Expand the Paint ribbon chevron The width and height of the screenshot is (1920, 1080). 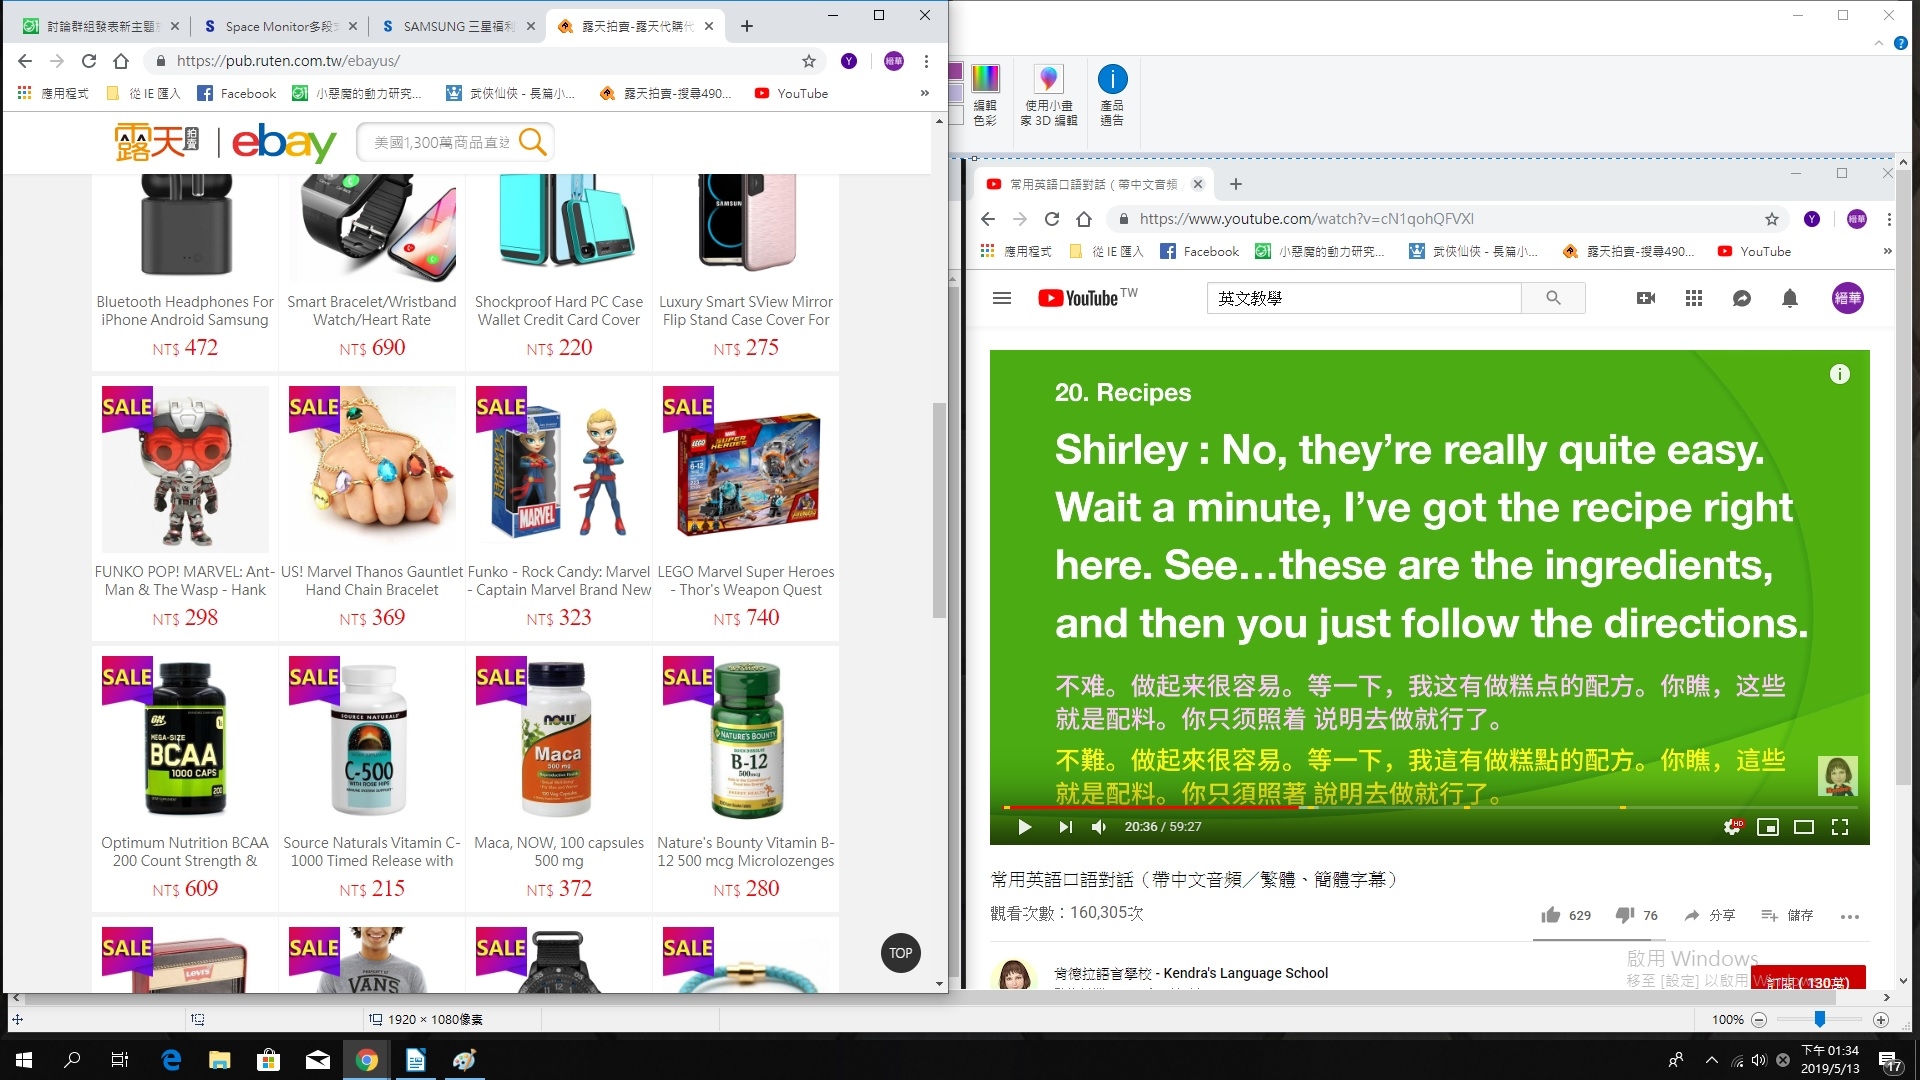pyautogui.click(x=1879, y=43)
